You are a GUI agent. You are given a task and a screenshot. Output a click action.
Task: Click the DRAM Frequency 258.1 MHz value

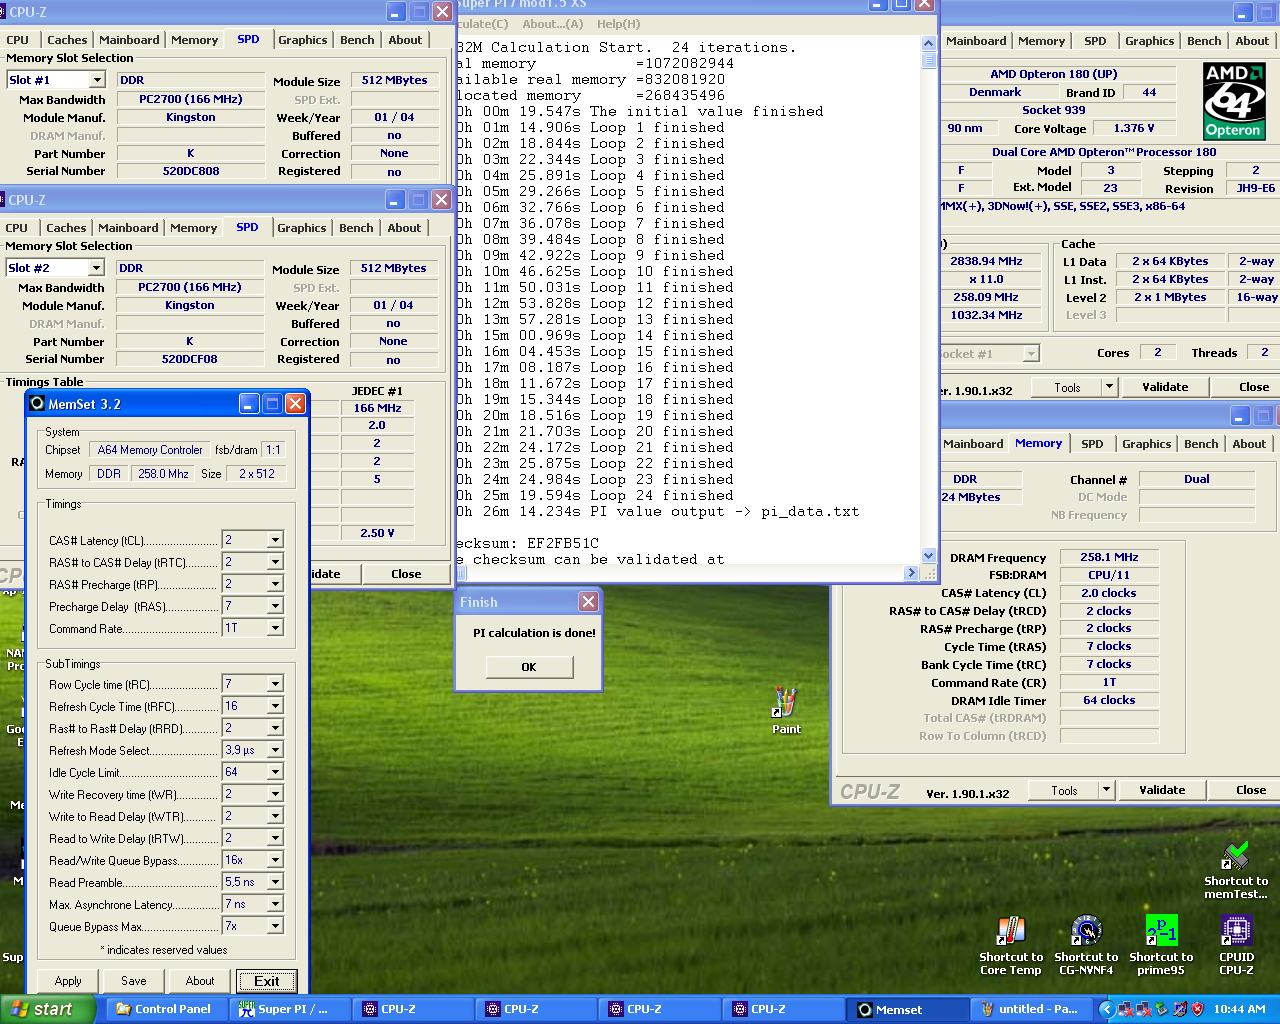click(x=1110, y=557)
